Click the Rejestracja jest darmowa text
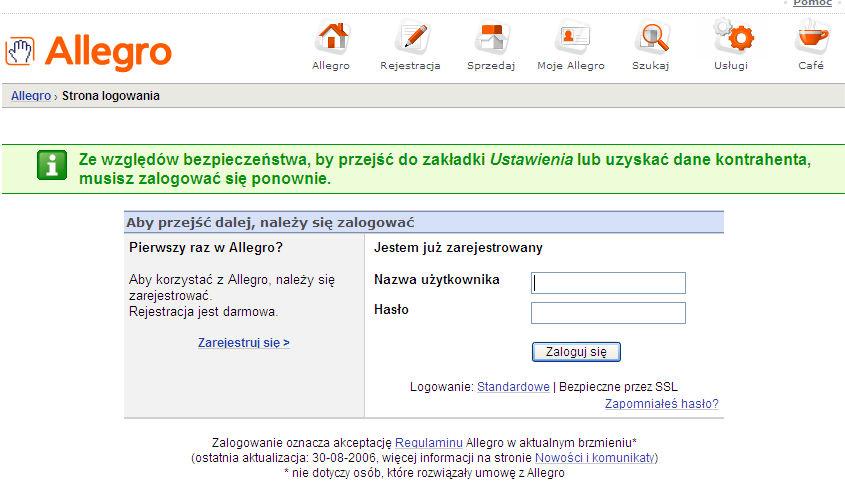 pos(203,312)
